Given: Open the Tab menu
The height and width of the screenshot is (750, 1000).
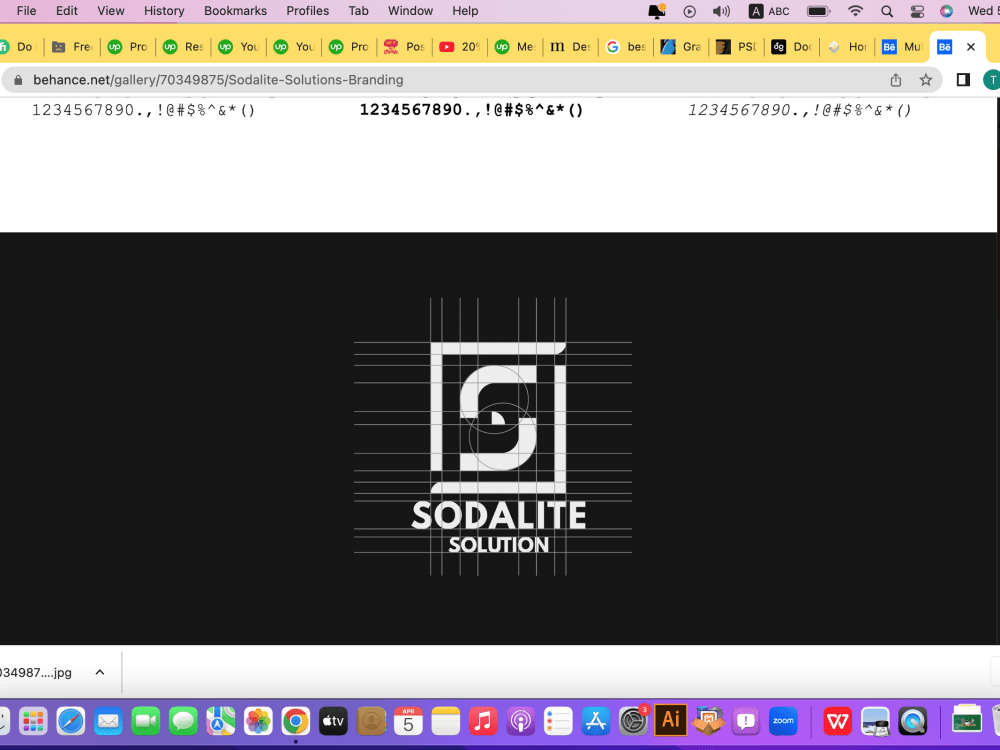Looking at the screenshot, I should (x=358, y=11).
